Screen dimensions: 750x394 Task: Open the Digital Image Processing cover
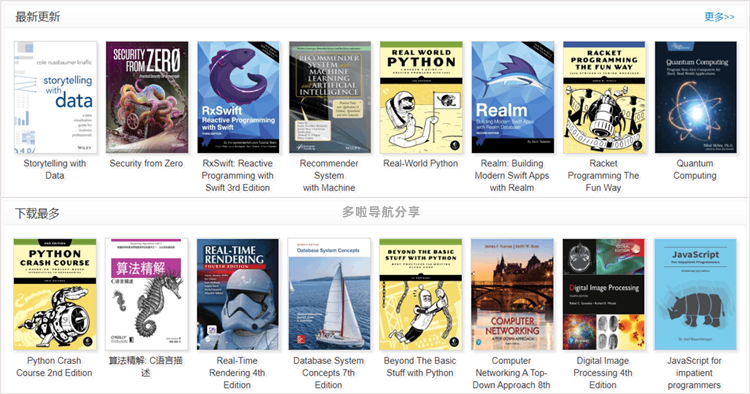604,294
